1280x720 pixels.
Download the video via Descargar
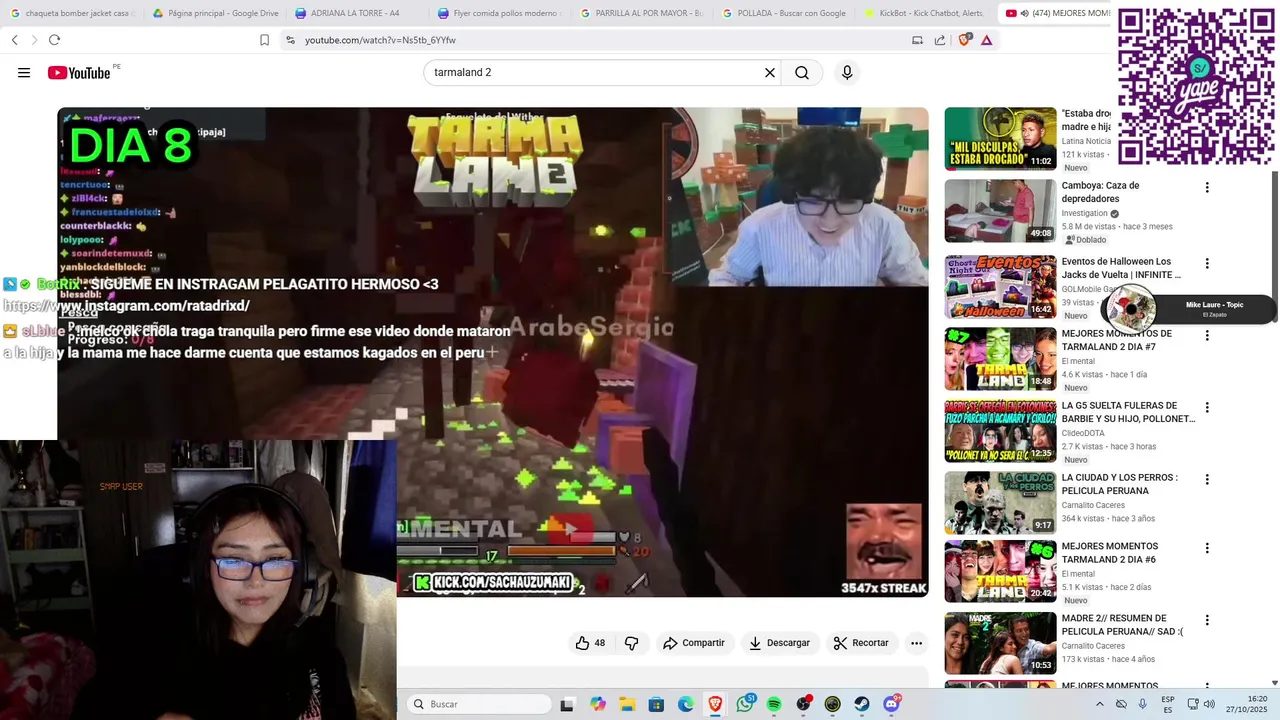779,643
